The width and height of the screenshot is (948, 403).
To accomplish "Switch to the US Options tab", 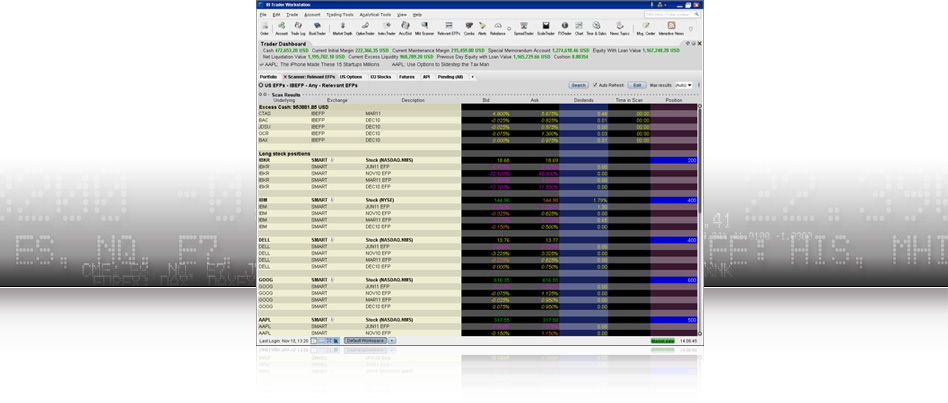I will pyautogui.click(x=350, y=76).
